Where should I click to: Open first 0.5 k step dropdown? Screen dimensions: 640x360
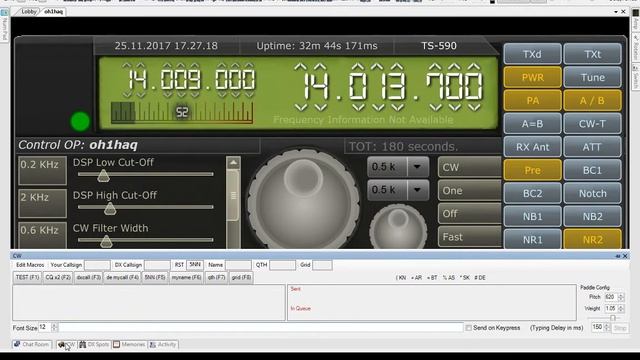pyautogui.click(x=417, y=167)
